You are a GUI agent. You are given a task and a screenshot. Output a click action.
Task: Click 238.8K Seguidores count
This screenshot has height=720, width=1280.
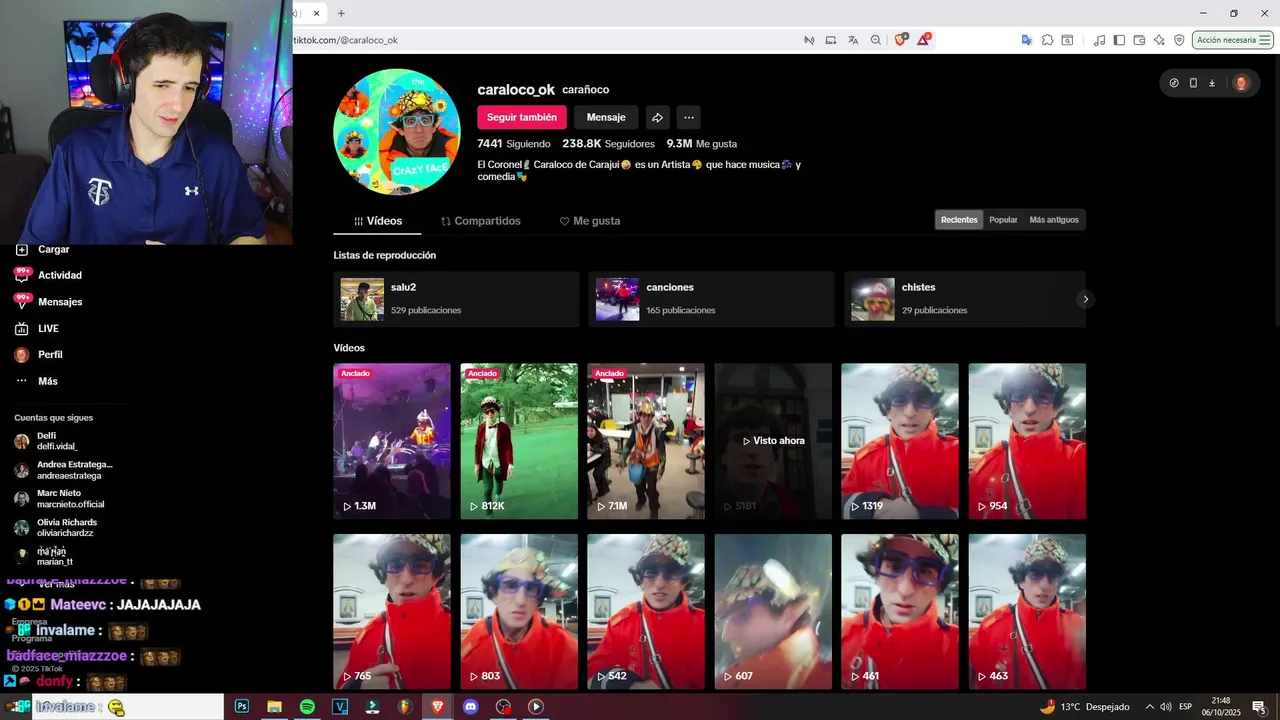point(608,144)
